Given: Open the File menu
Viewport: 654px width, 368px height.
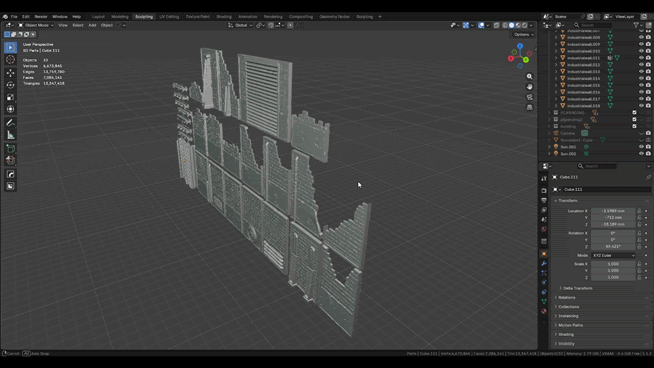Looking at the screenshot, I should point(14,17).
